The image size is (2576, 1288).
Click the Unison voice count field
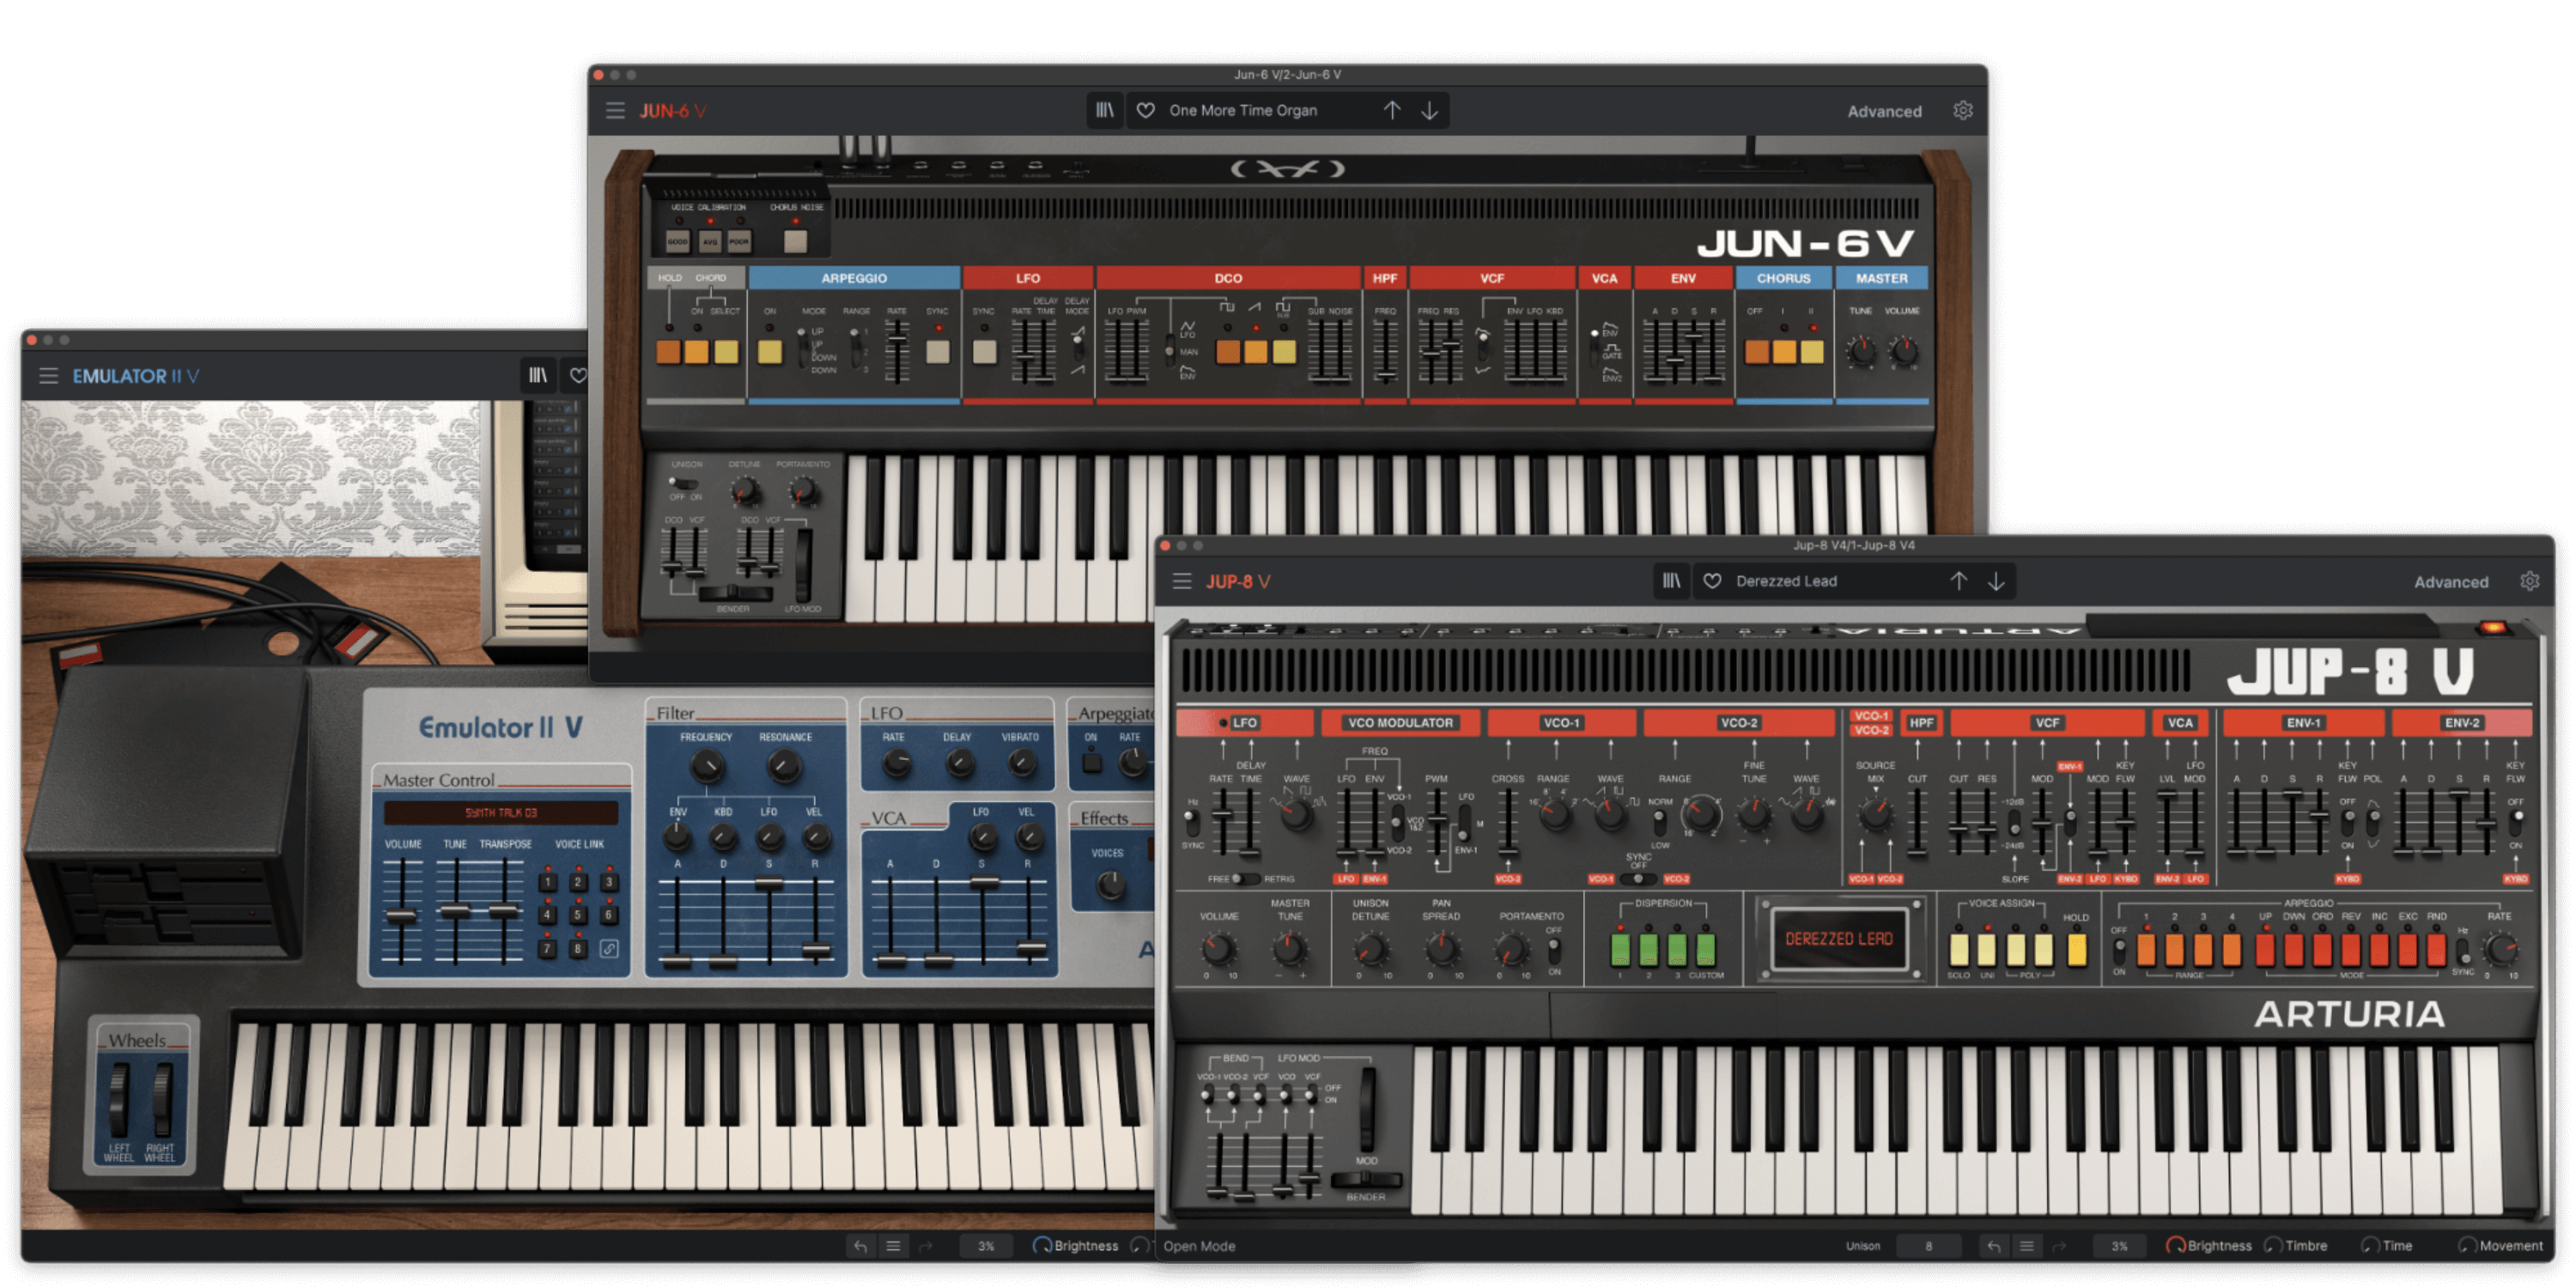pos(1928,1246)
